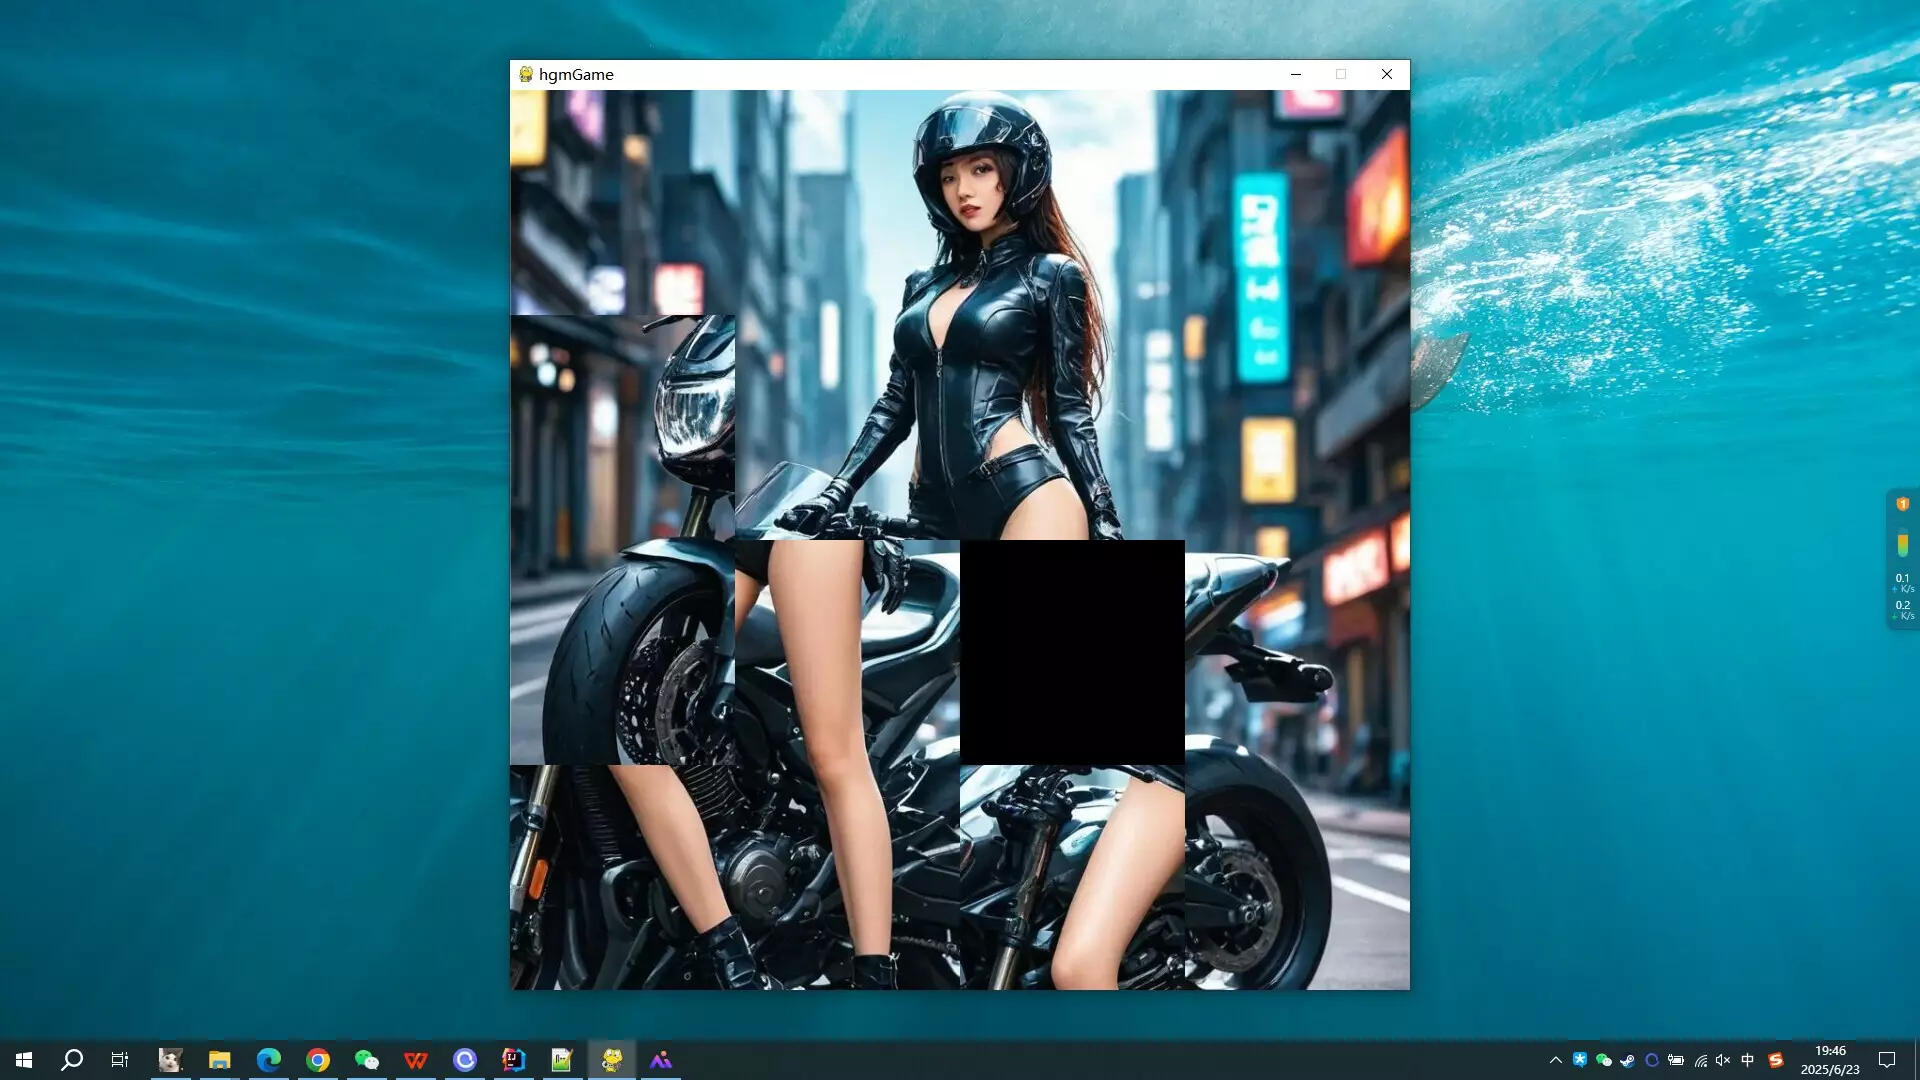1920x1080 pixels.
Task: Click the Wi-Fi network status icon
Action: point(1701,1059)
